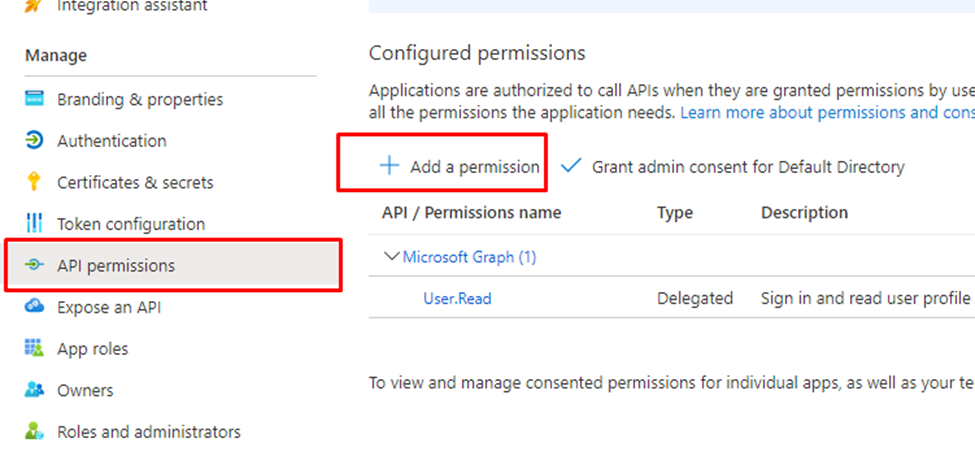Open the User.Read permission link

pos(457,298)
